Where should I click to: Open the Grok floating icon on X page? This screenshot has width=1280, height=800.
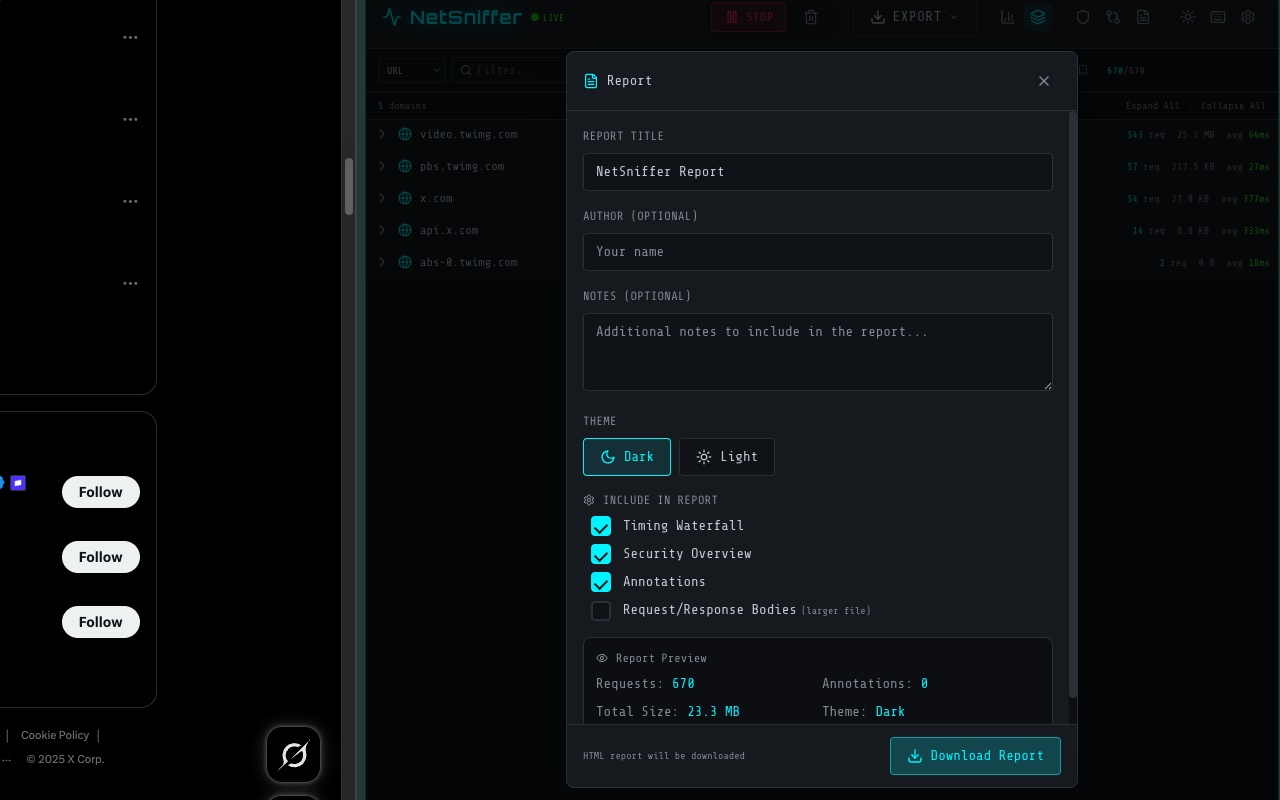pyautogui.click(x=294, y=755)
